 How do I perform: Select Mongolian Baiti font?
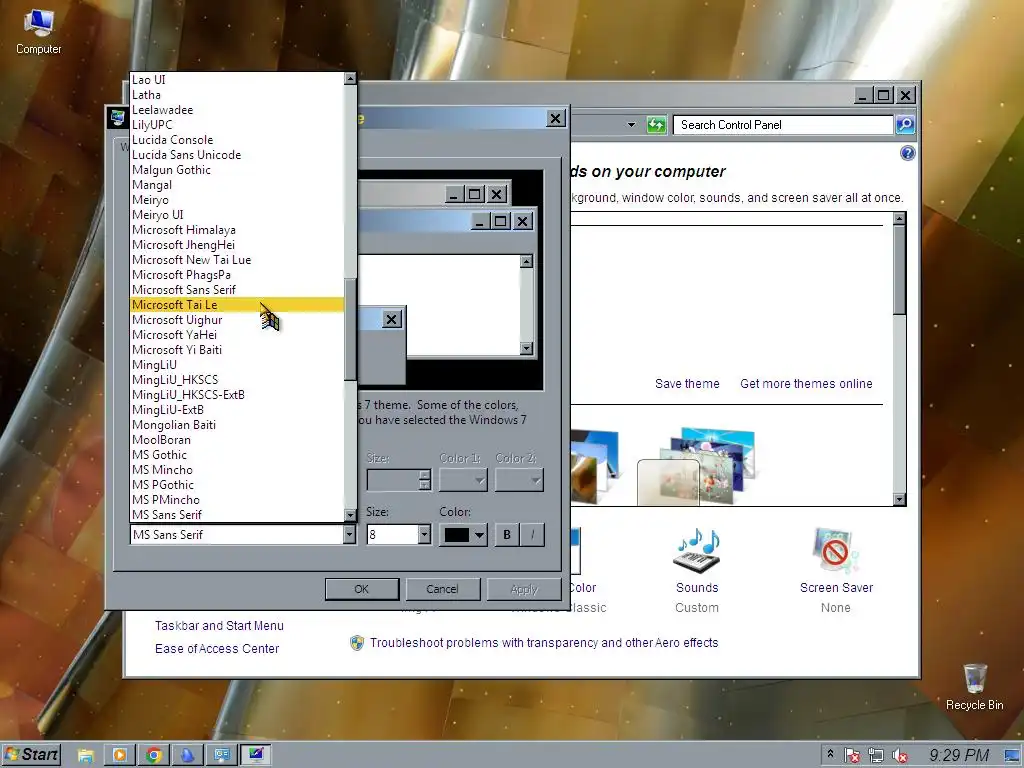[x=236, y=425]
